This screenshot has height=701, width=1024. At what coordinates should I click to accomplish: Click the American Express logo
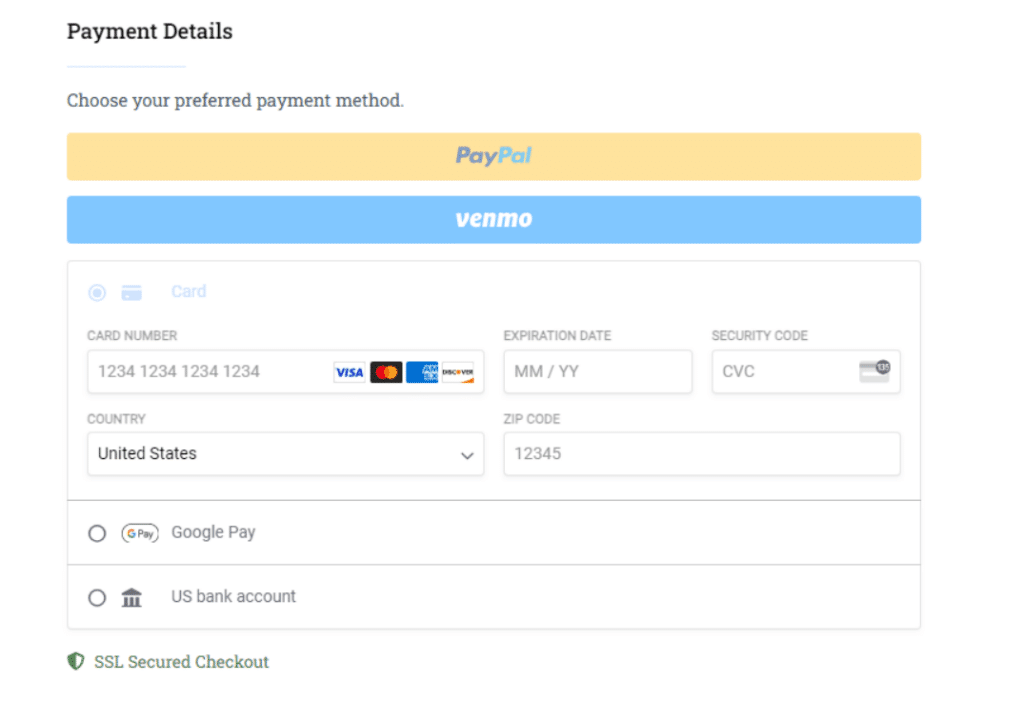coord(422,372)
